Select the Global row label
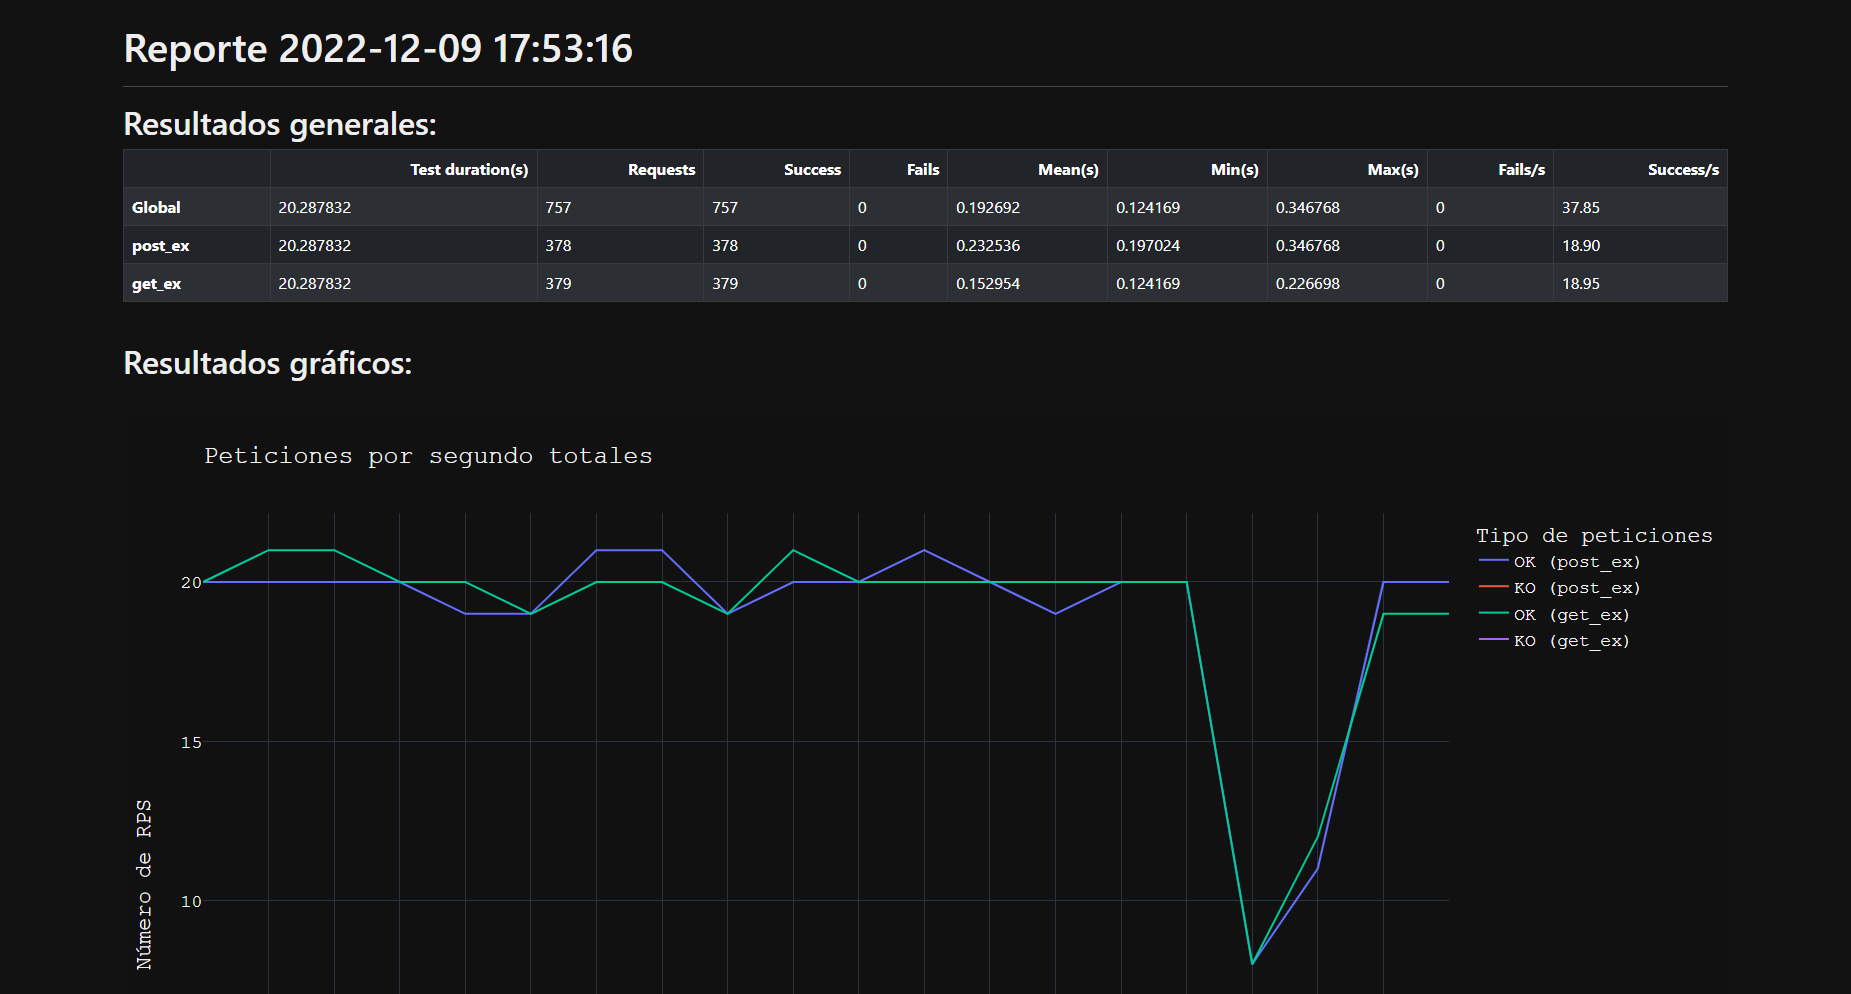 pyautogui.click(x=156, y=208)
